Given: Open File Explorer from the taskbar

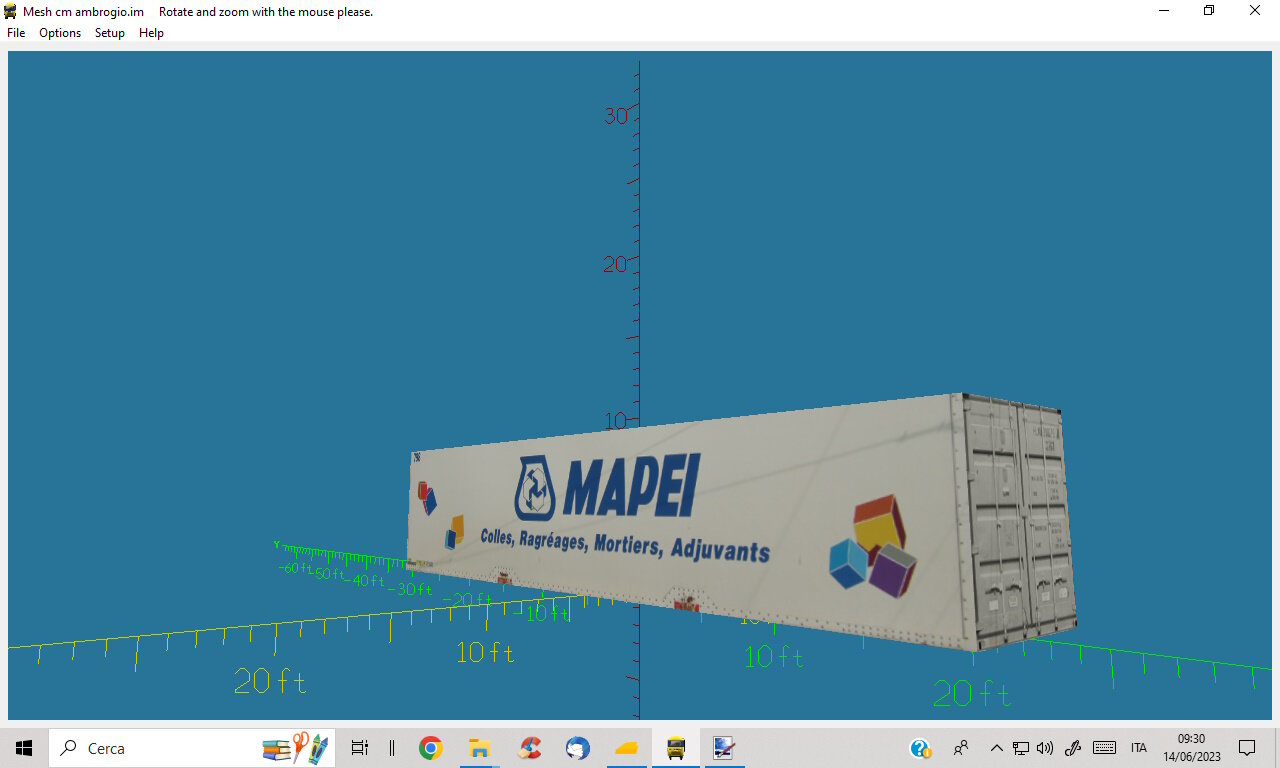Looking at the screenshot, I should point(479,748).
